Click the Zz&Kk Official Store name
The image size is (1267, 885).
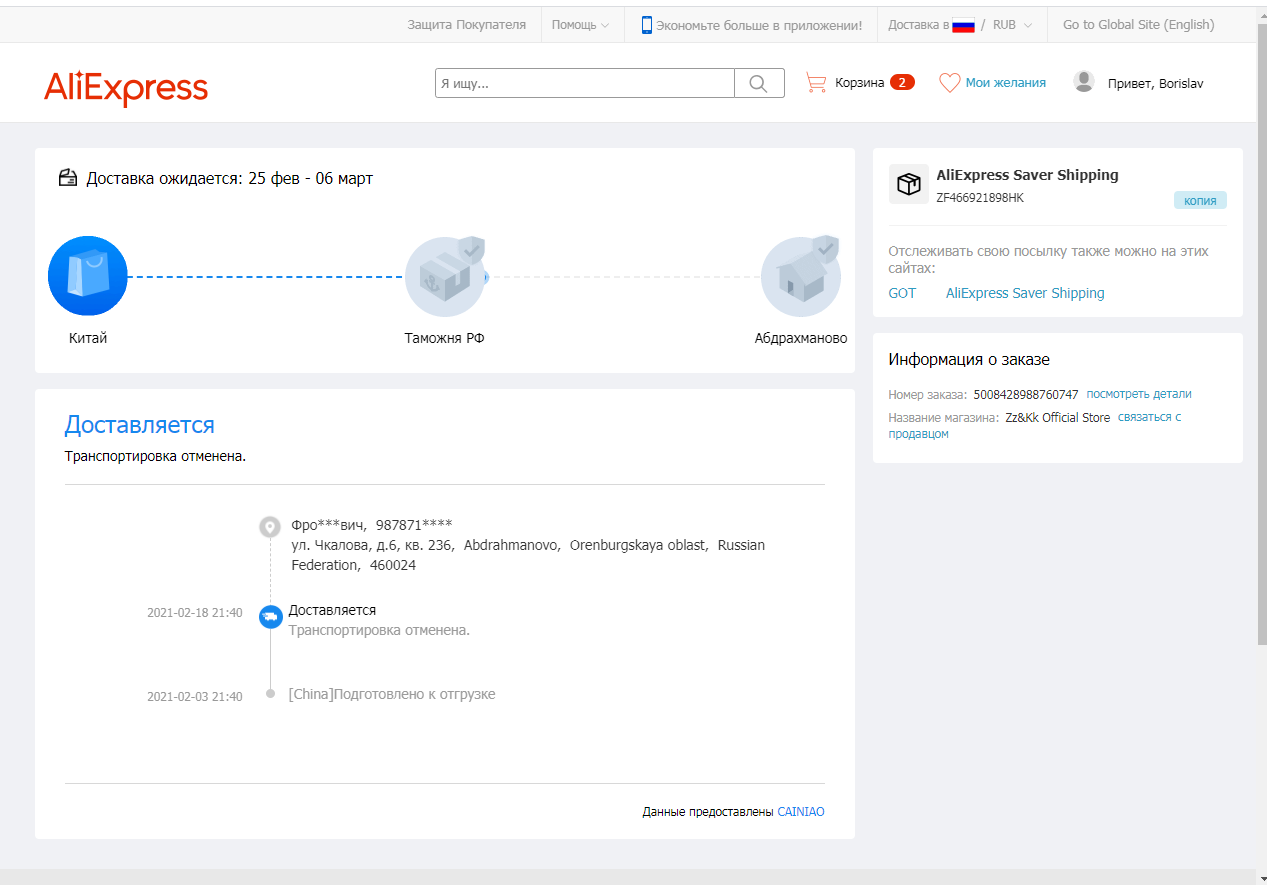[x=1058, y=417]
